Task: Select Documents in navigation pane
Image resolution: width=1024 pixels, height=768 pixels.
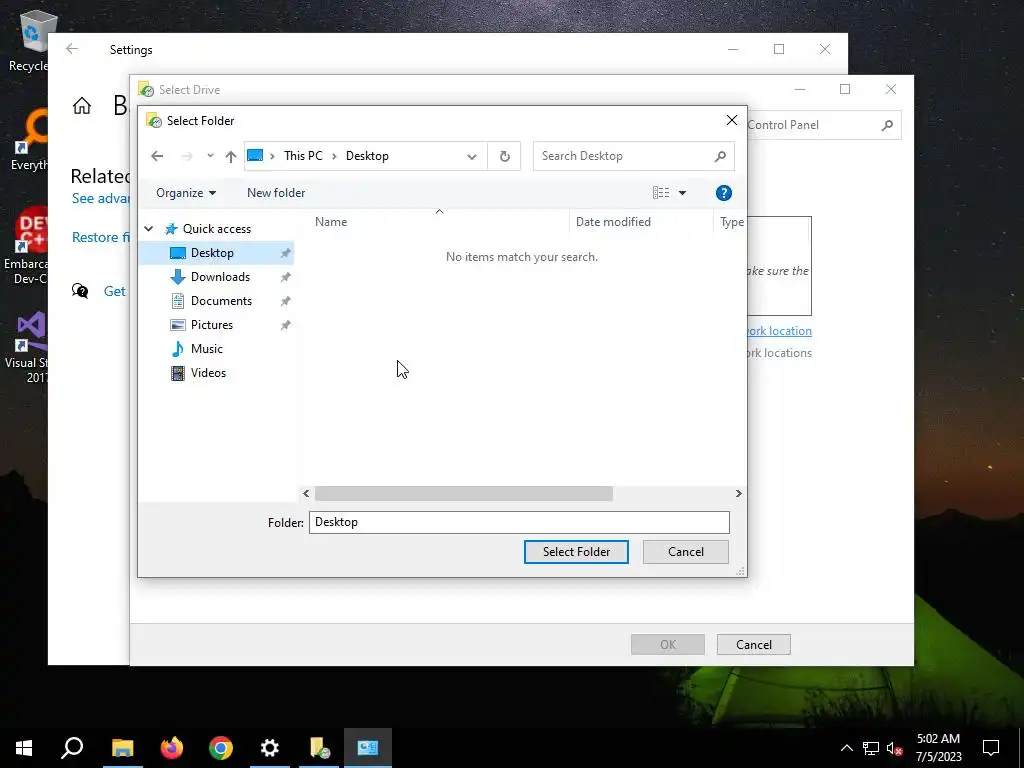Action: click(221, 301)
